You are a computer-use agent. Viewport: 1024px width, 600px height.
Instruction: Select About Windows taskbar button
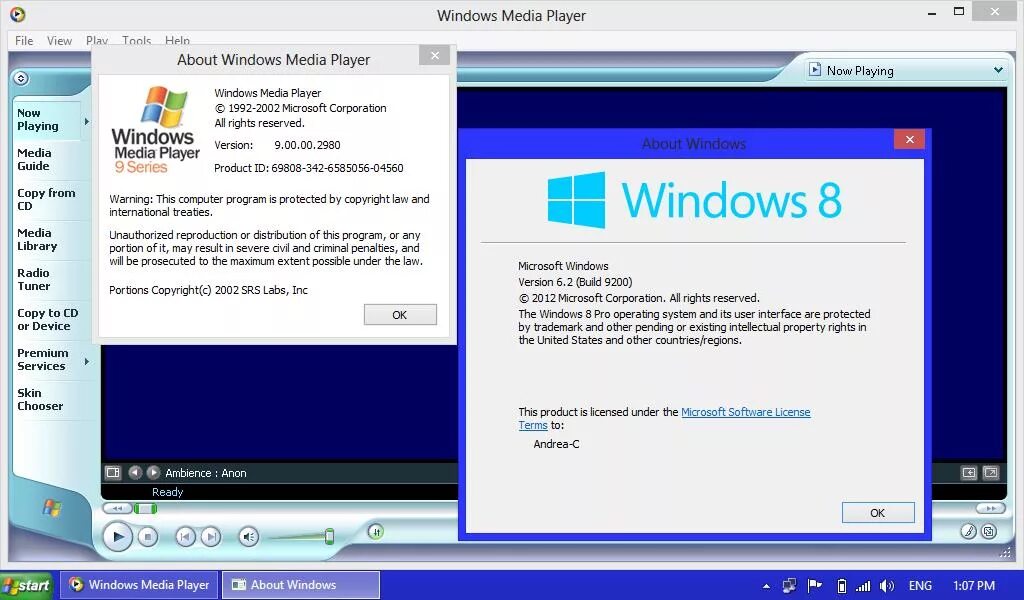point(301,585)
